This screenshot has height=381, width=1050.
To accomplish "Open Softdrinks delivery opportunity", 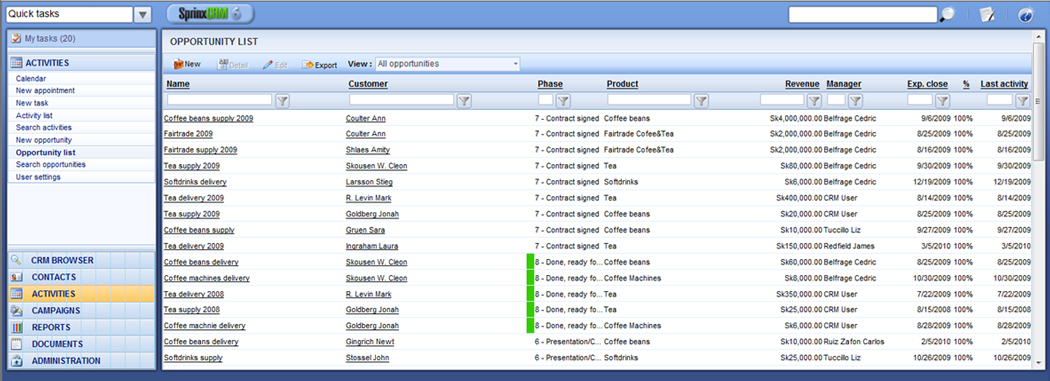I will (x=195, y=182).
